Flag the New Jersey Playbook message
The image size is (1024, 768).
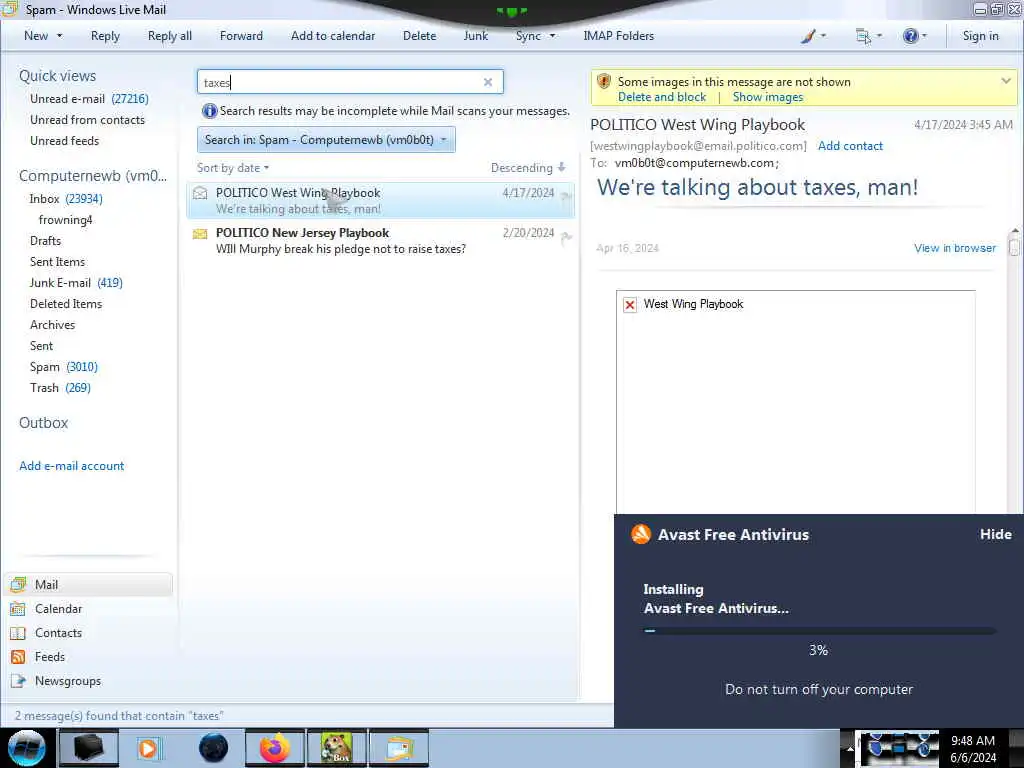click(x=566, y=238)
